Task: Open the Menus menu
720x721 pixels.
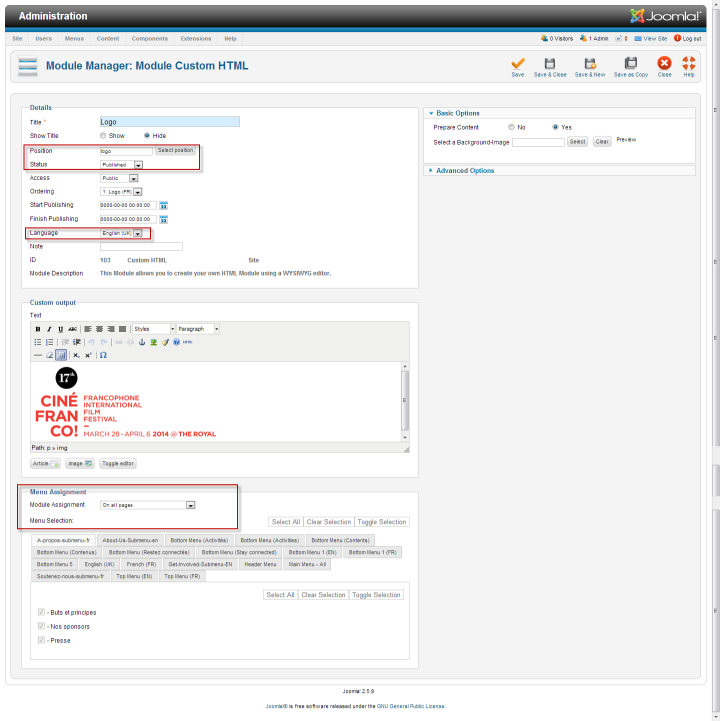Action: point(74,39)
